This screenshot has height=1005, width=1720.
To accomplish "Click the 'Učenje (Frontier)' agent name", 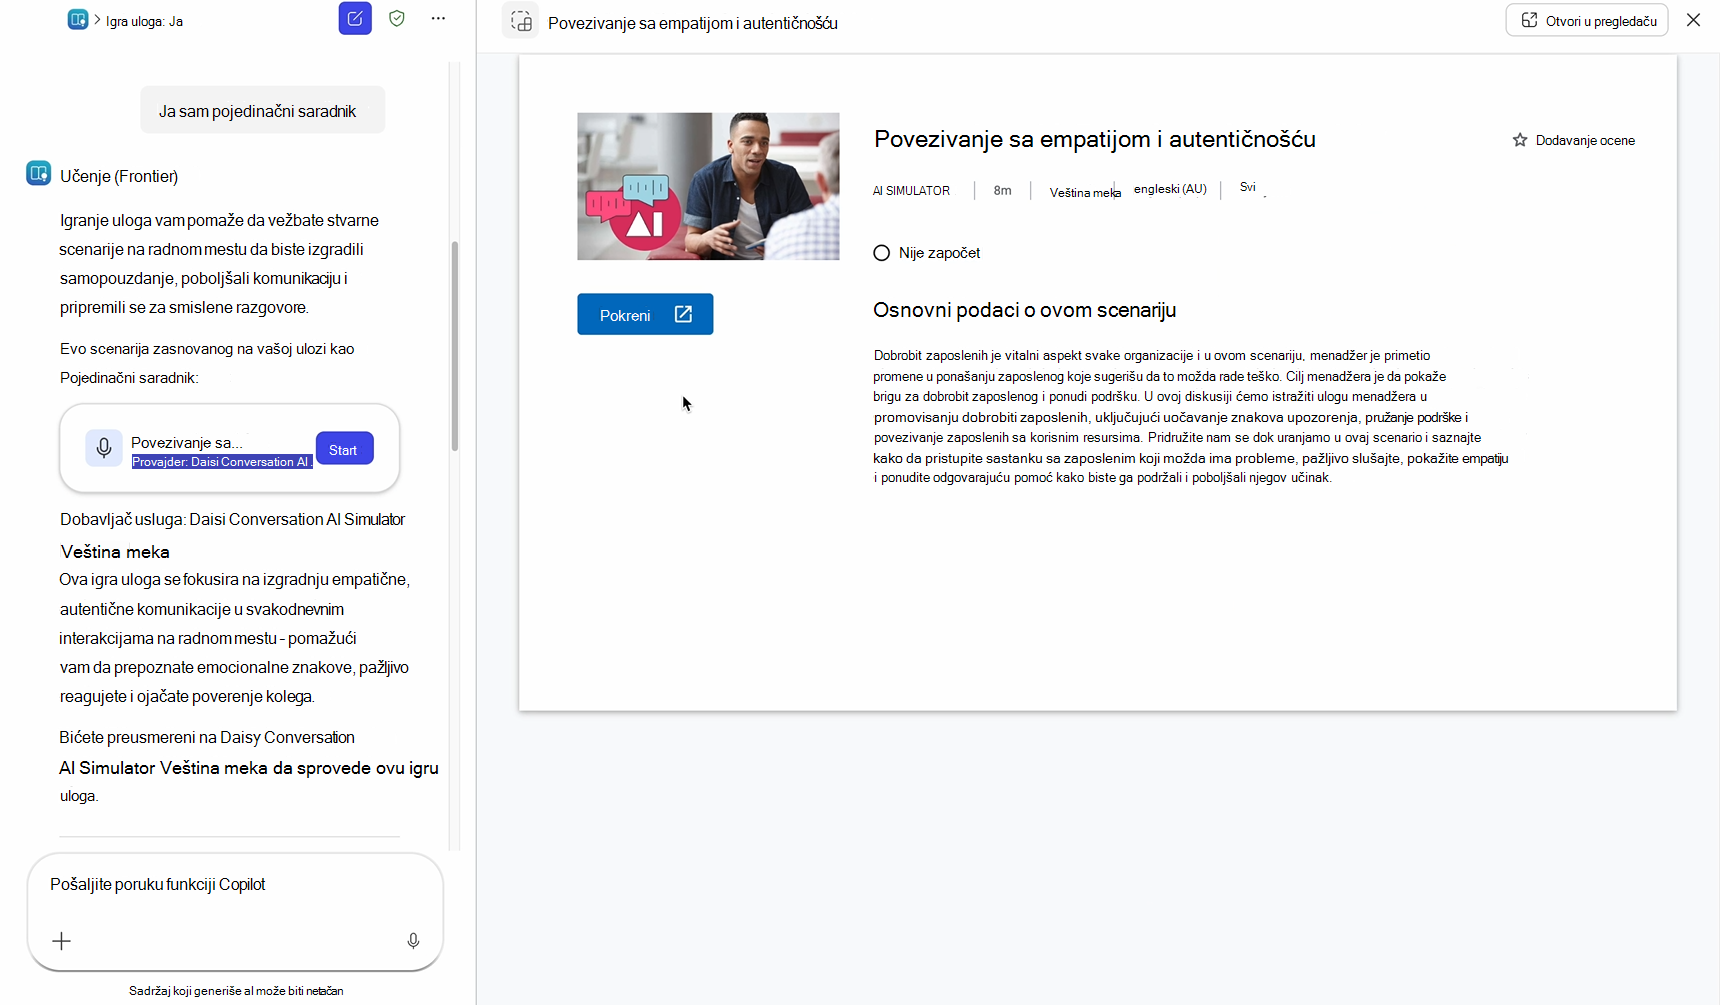I will [x=119, y=176].
